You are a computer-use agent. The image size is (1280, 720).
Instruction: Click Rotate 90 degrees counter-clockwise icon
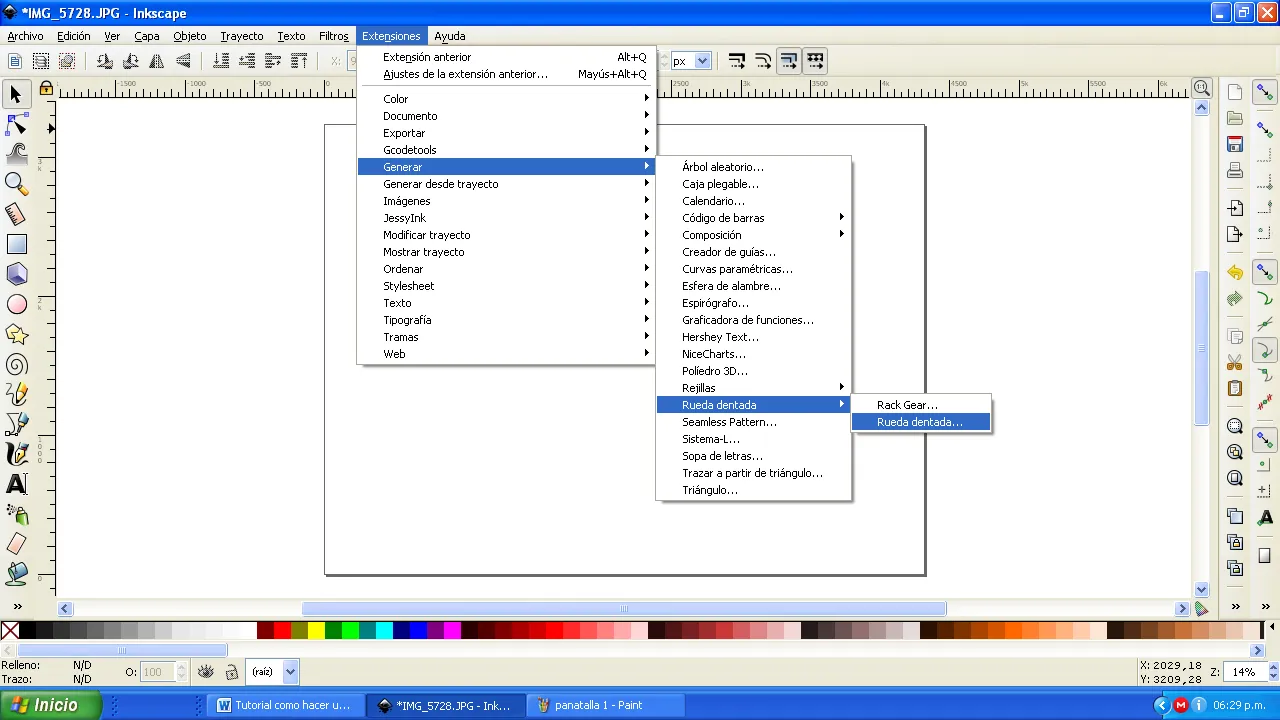104,61
